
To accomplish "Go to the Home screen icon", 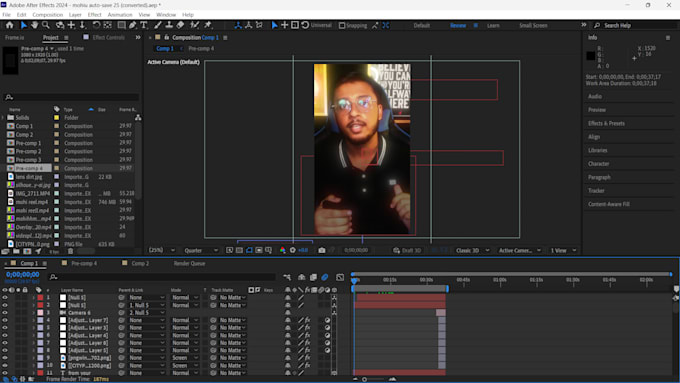I will [x=10, y=26].
